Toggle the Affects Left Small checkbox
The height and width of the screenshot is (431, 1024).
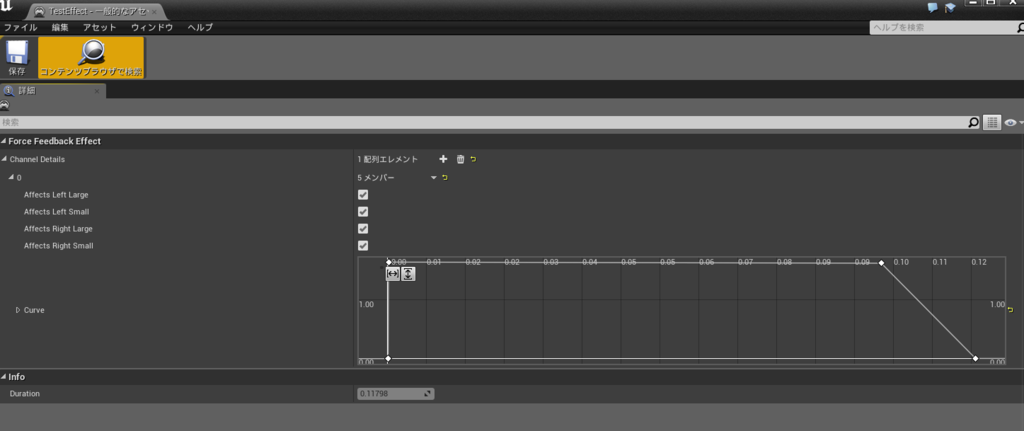coord(363,212)
